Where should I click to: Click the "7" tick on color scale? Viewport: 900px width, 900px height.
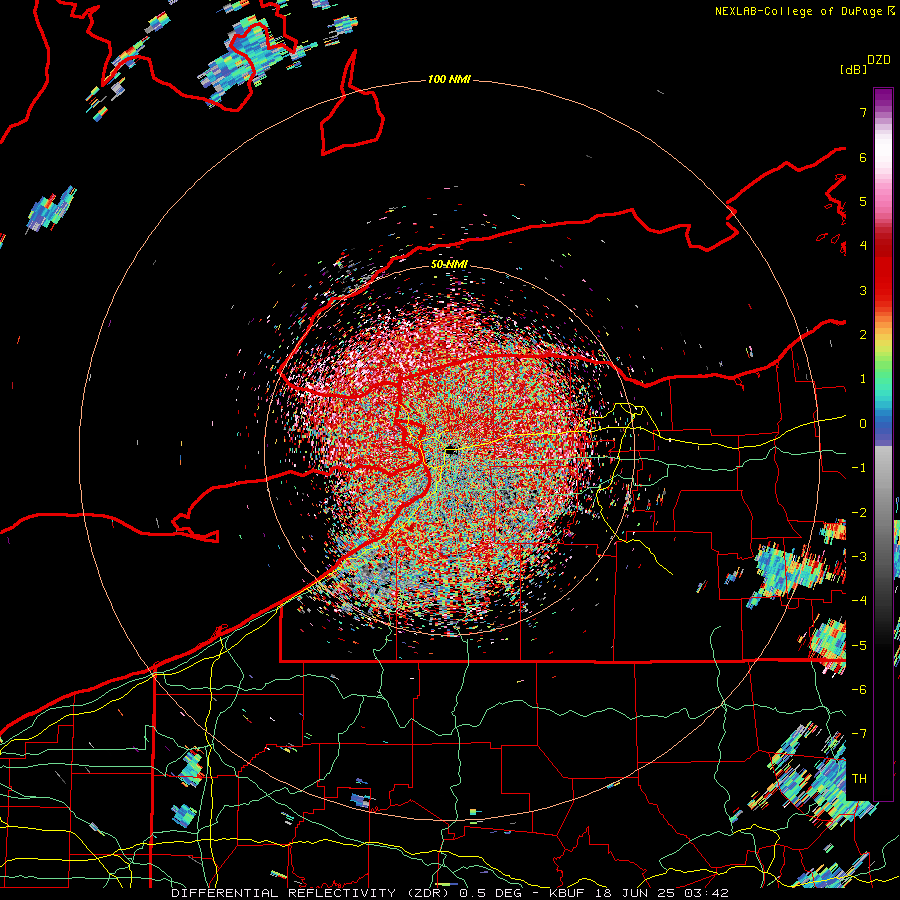[x=863, y=112]
